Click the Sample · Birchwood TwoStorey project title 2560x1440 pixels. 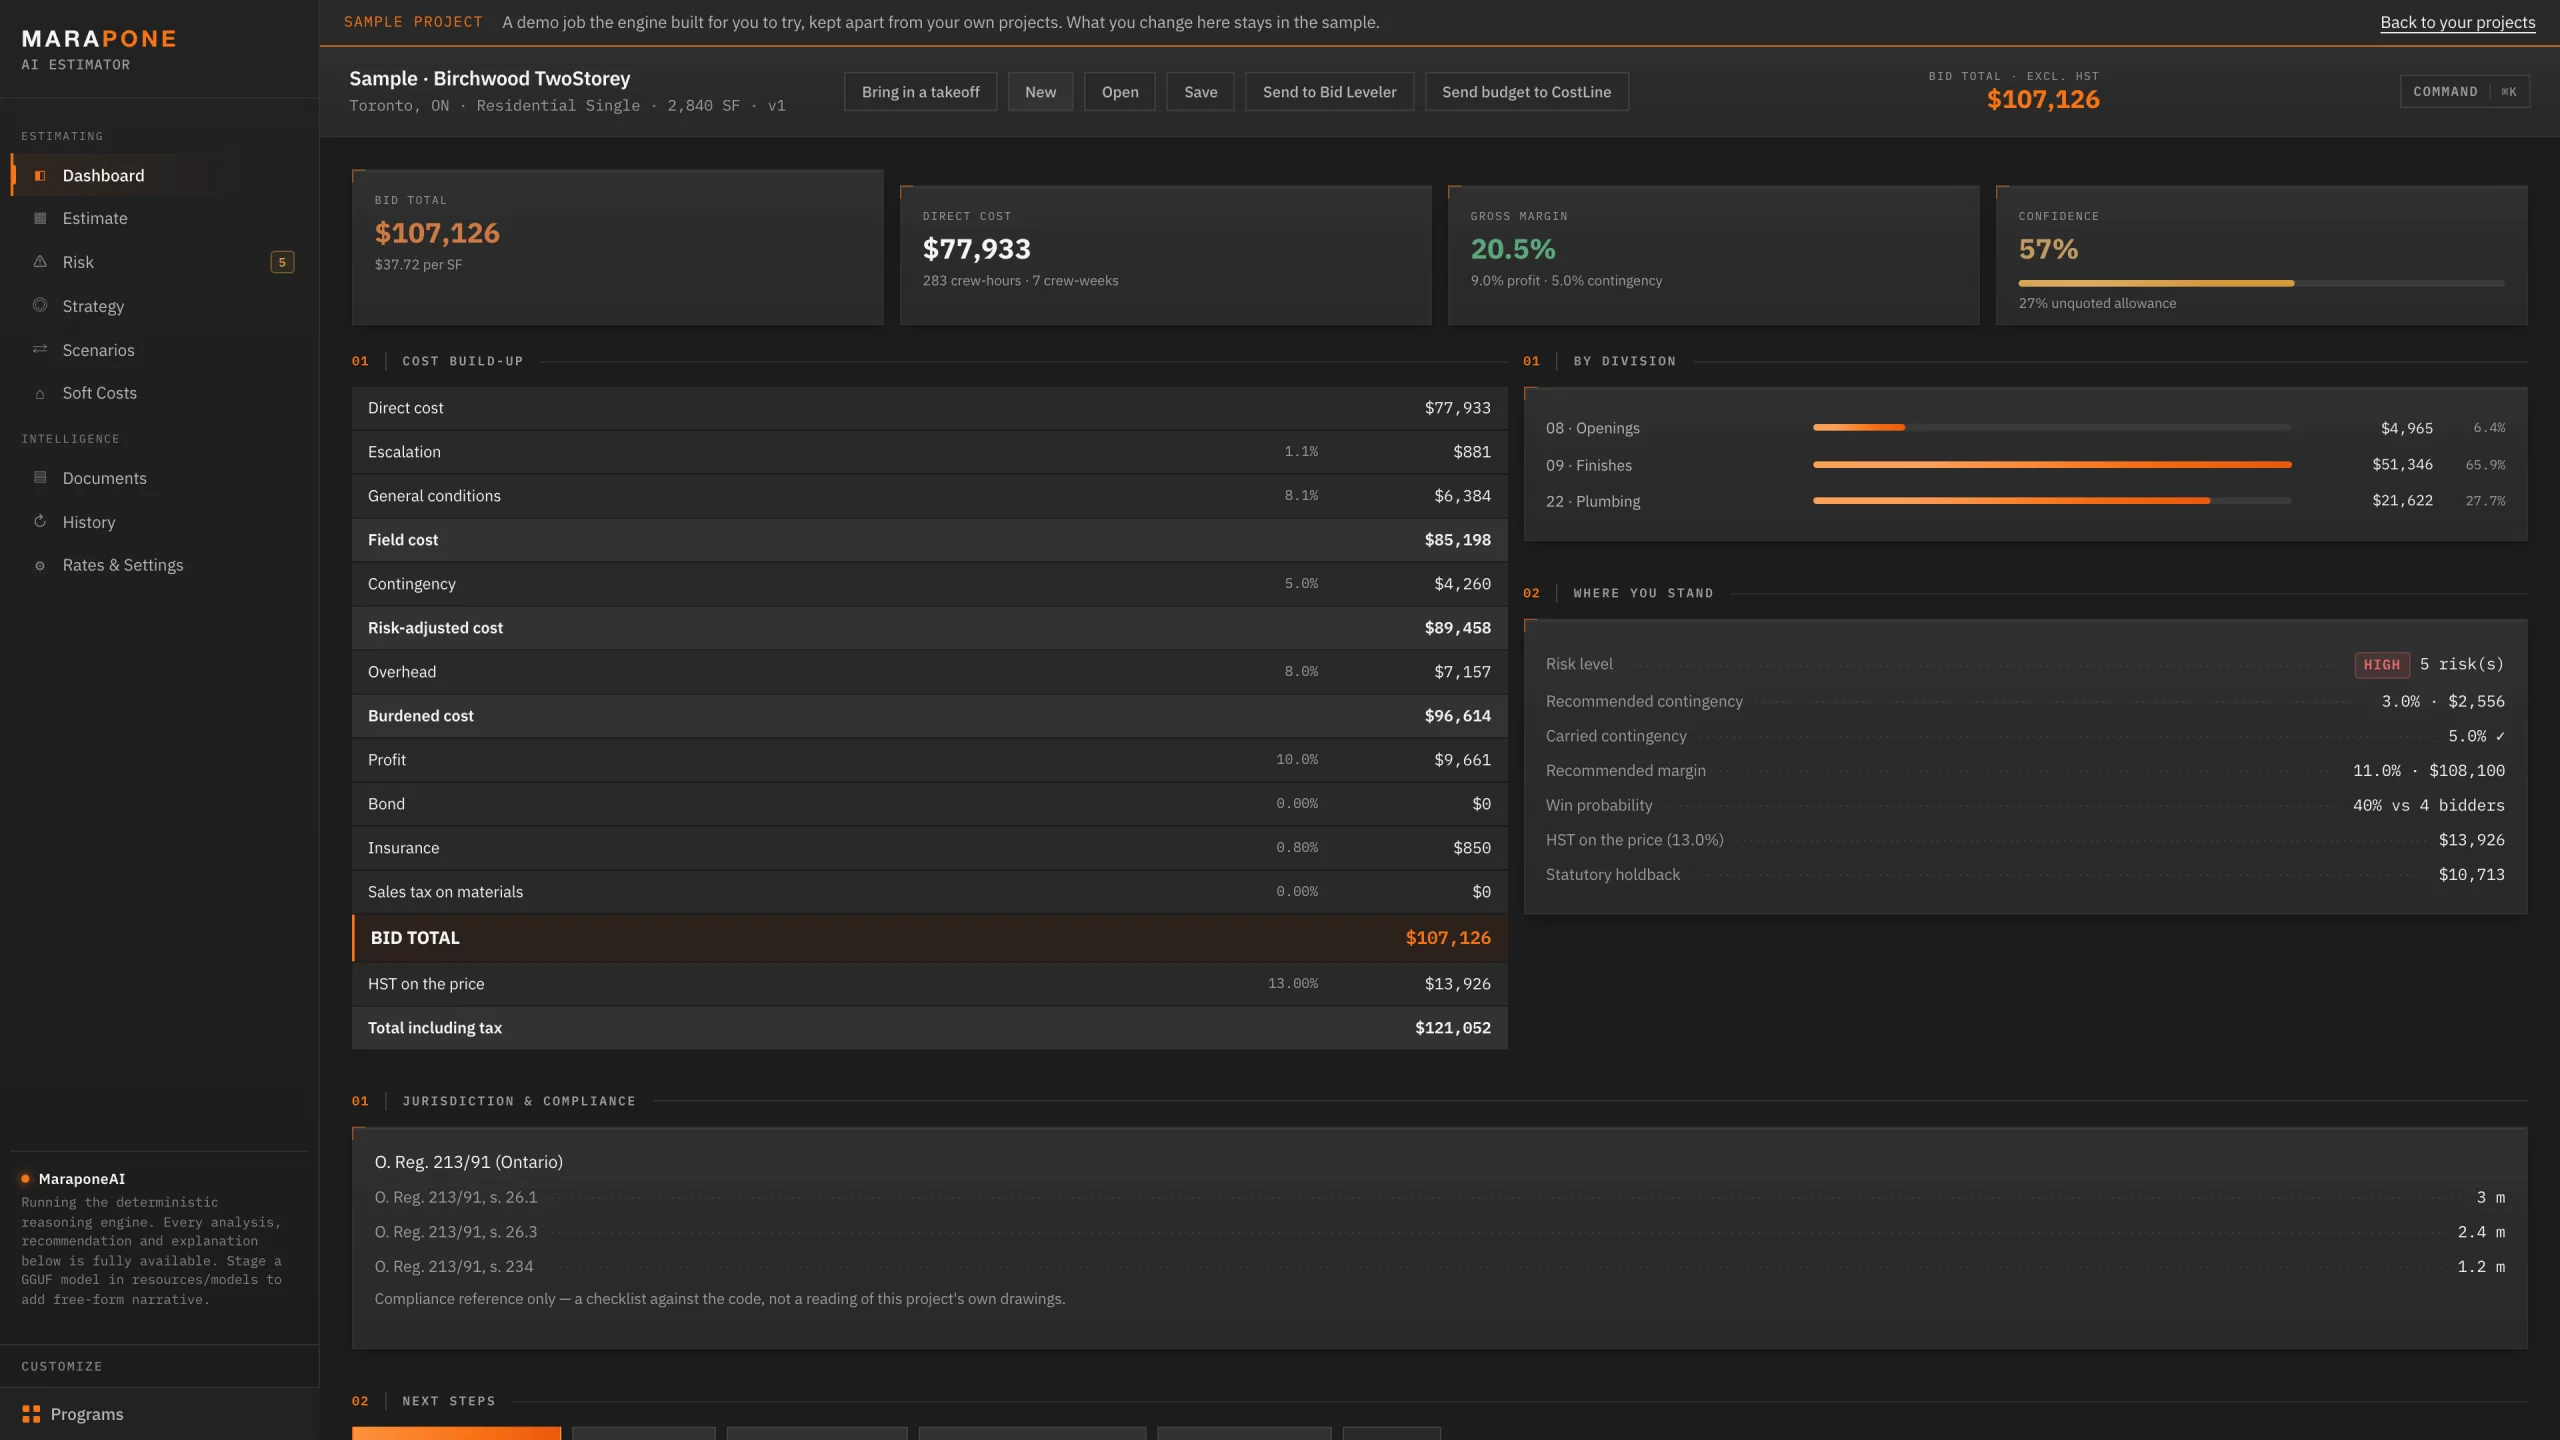coord(489,79)
